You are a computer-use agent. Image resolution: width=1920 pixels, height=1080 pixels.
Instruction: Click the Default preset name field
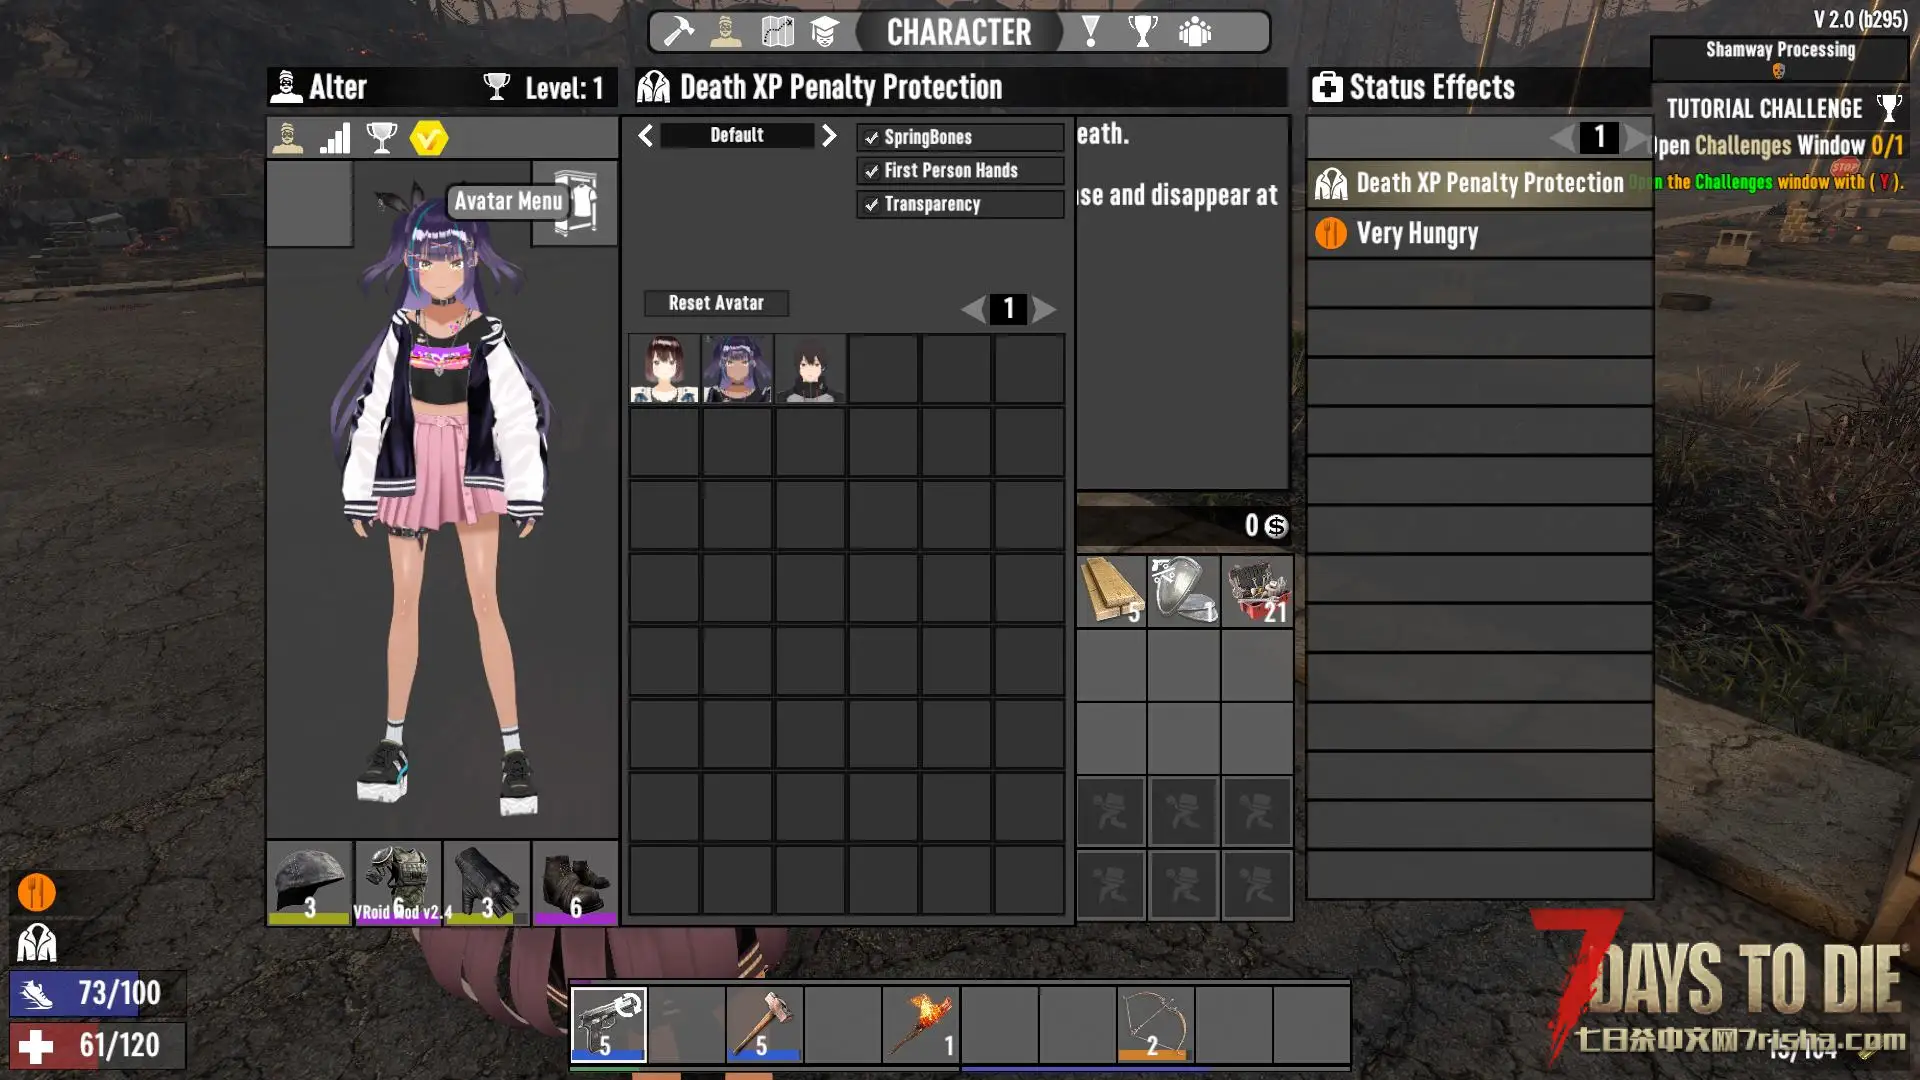737,135
